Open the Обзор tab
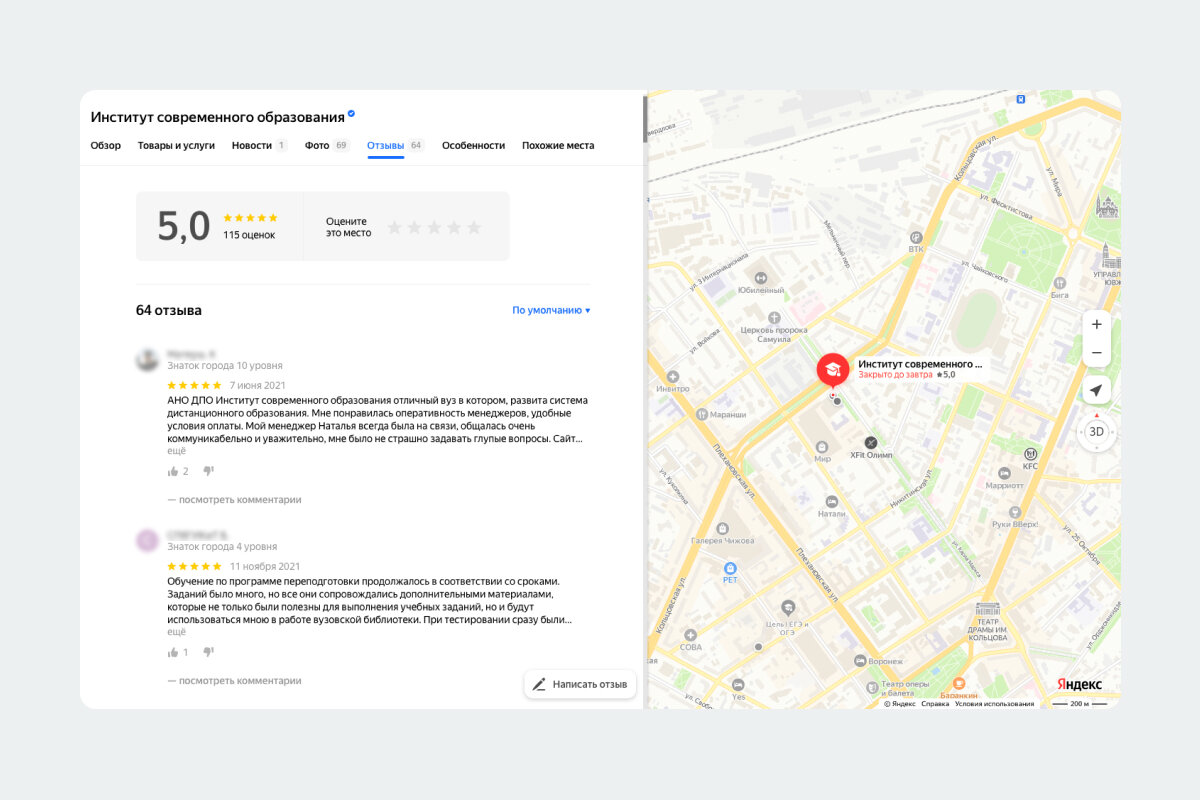Image resolution: width=1200 pixels, height=800 pixels. pos(106,145)
